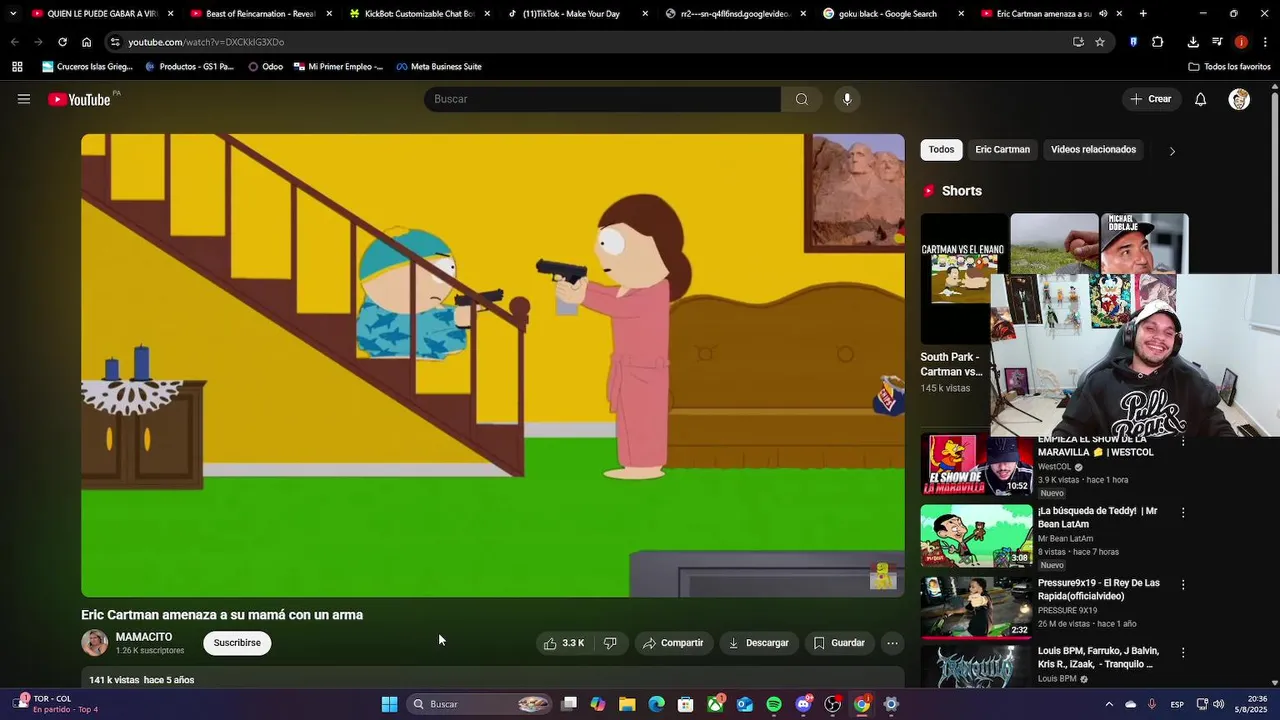The image size is (1280, 720).
Task: Click the South Park Cartman vs Short thumbnail
Action: click(964, 278)
